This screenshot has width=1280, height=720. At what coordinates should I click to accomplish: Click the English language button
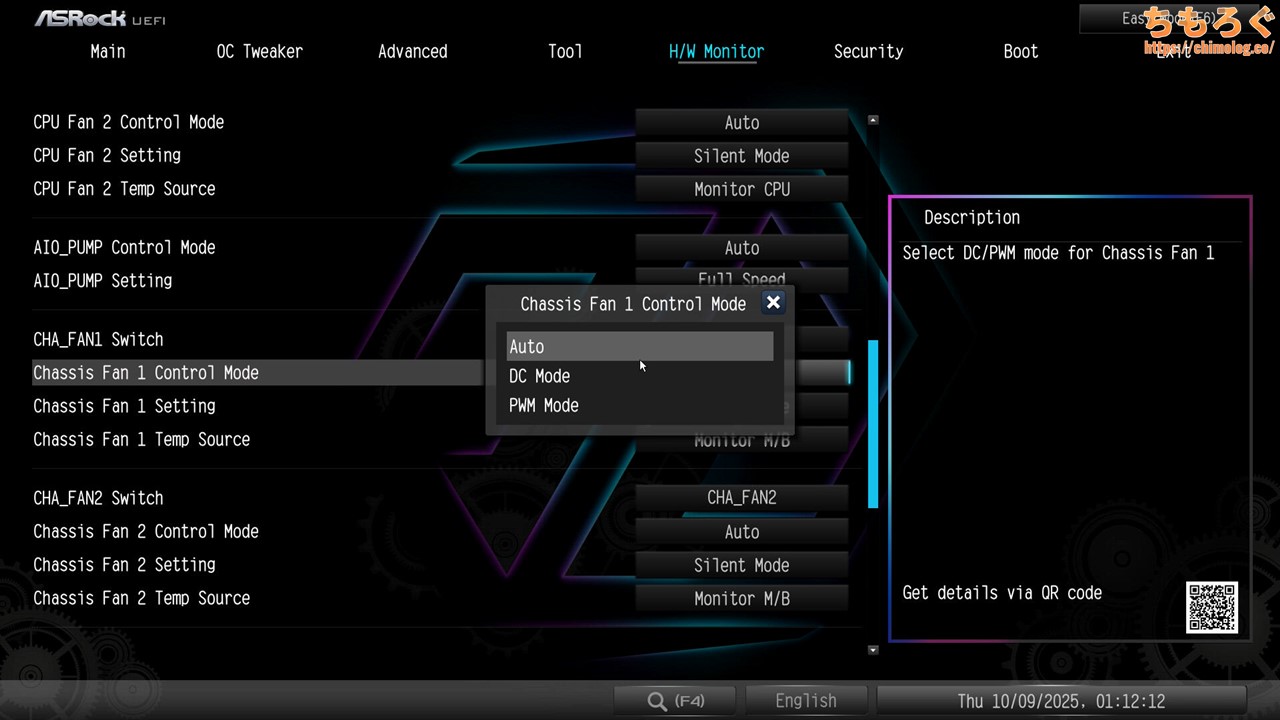(806, 701)
